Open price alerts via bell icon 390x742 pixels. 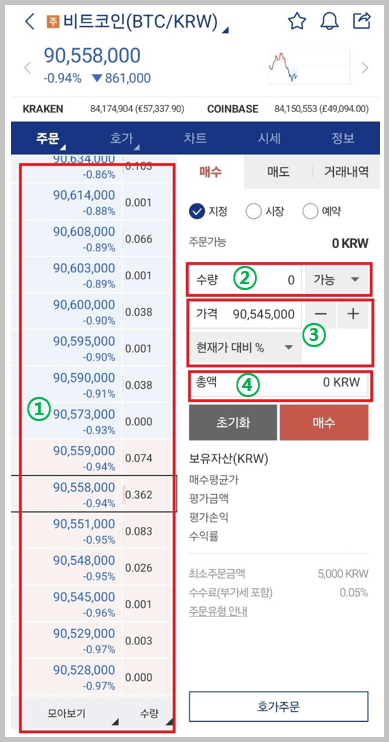click(330, 21)
